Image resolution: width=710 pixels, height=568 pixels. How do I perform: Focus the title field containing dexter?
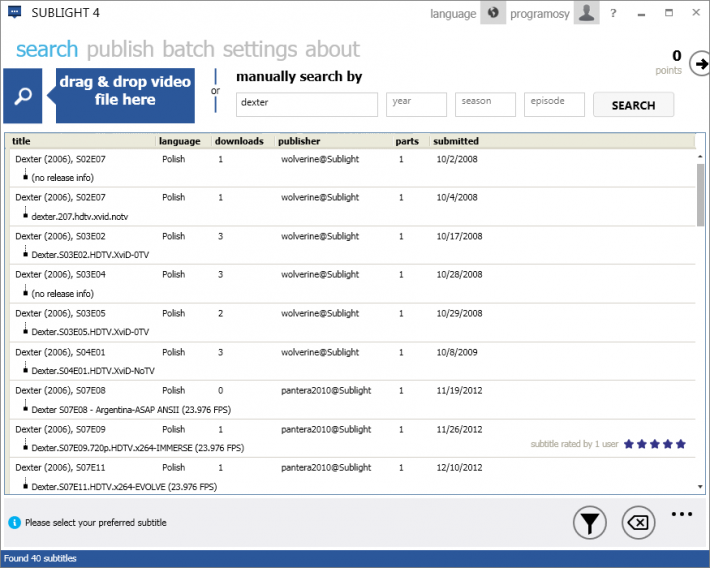(x=307, y=105)
